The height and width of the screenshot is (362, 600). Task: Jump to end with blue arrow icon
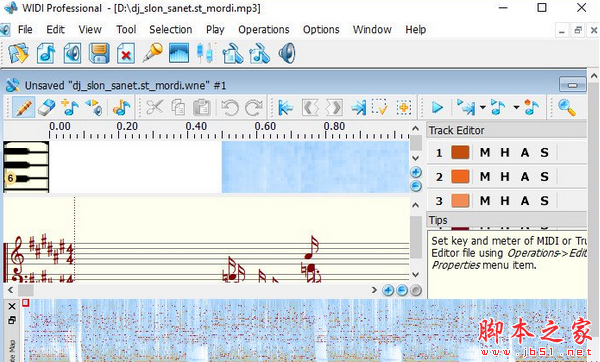point(359,108)
